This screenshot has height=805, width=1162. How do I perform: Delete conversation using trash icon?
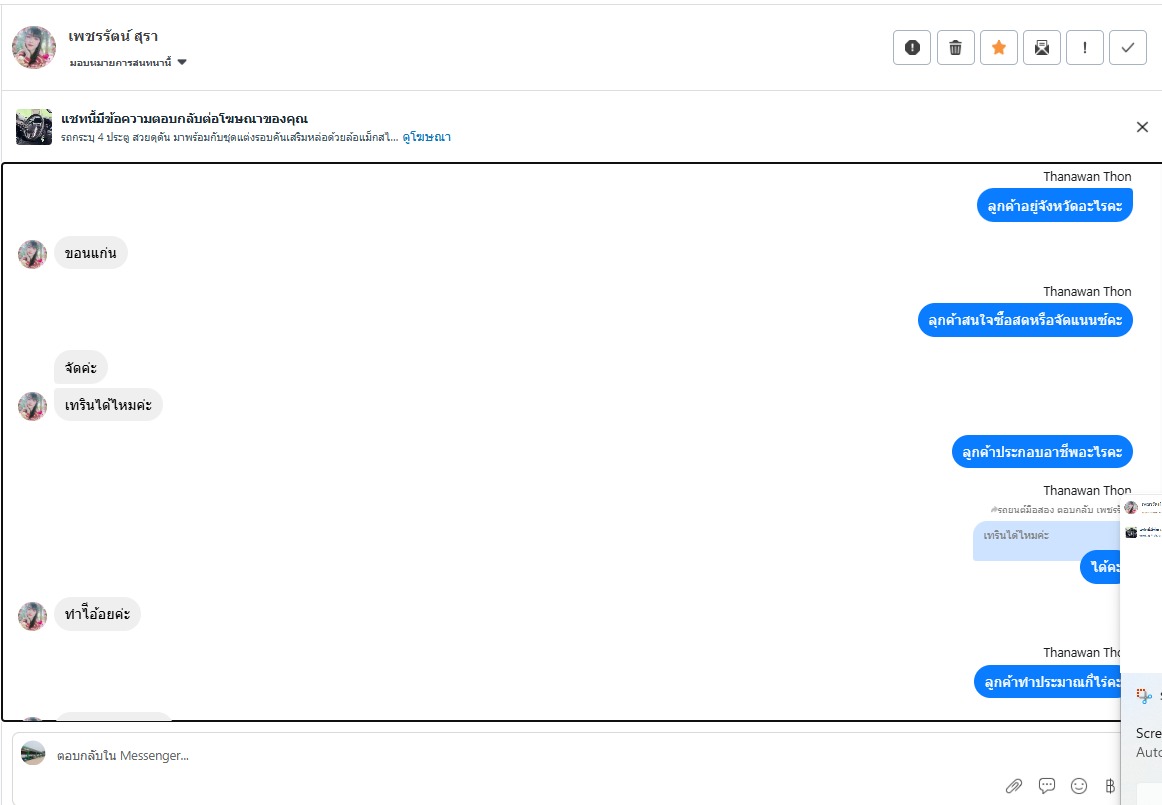click(x=955, y=48)
